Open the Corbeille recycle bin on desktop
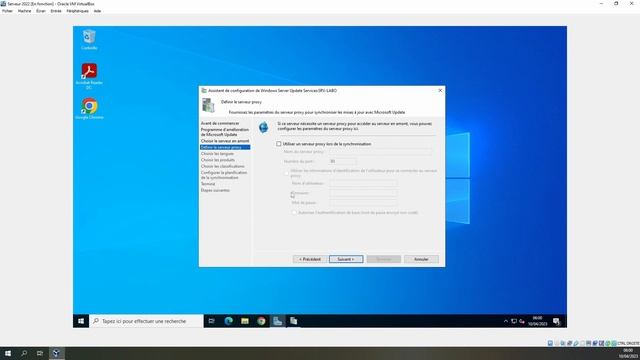640x360 pixels. [89, 40]
